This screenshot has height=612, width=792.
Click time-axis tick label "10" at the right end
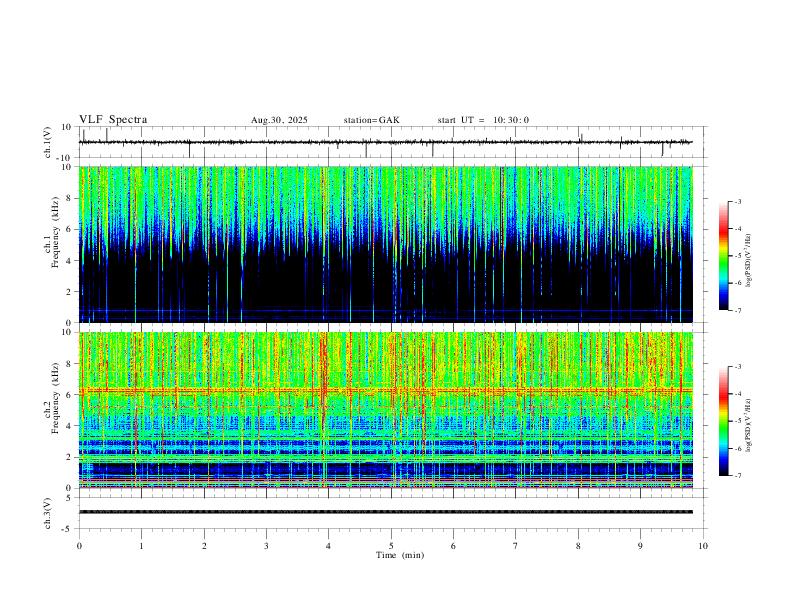click(x=703, y=546)
